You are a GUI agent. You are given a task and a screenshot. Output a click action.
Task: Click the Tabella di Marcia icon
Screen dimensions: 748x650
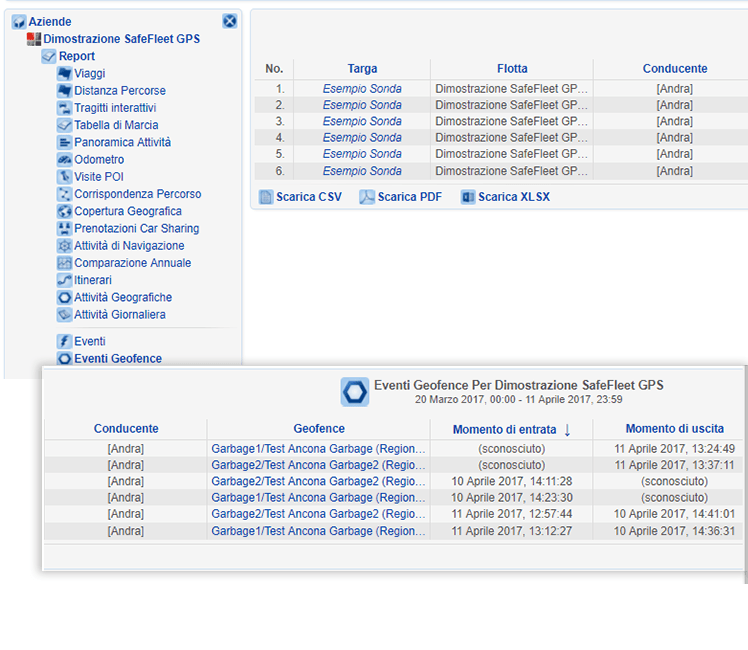tap(64, 125)
